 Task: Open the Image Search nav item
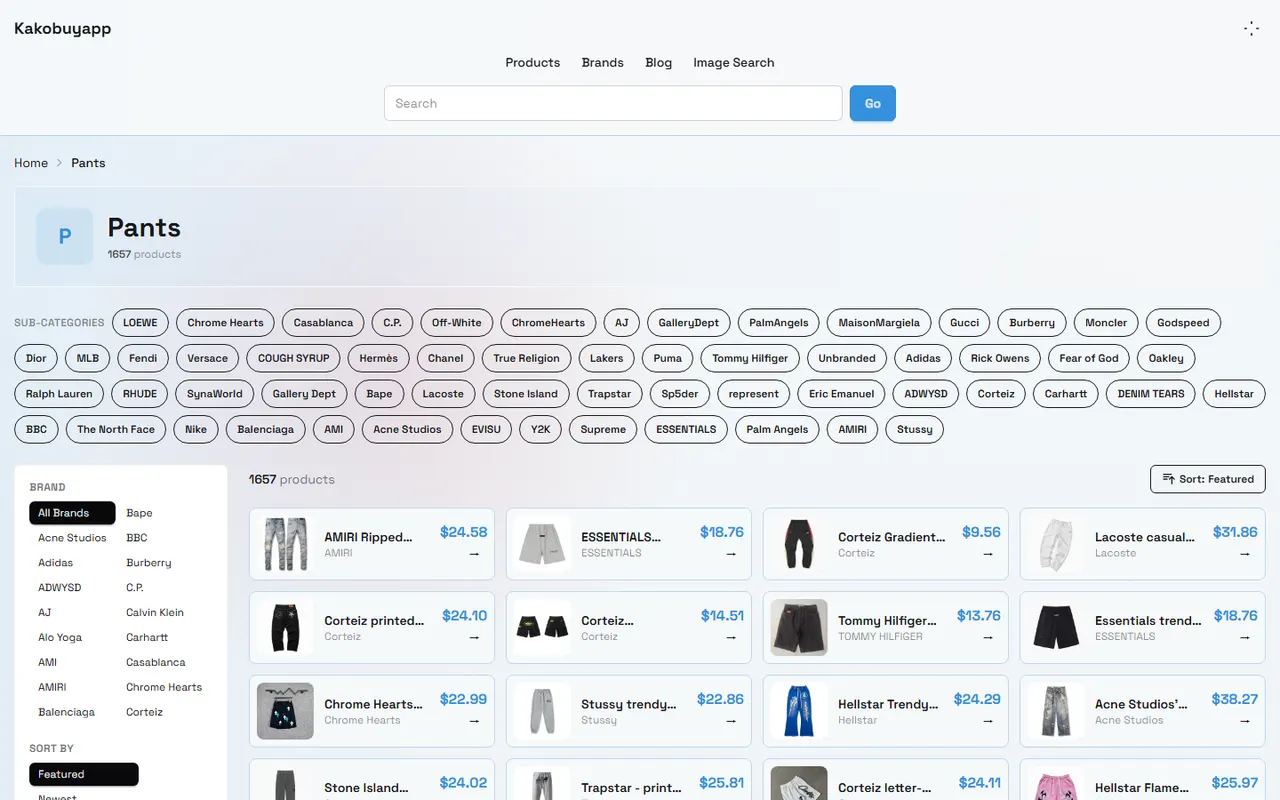point(734,62)
